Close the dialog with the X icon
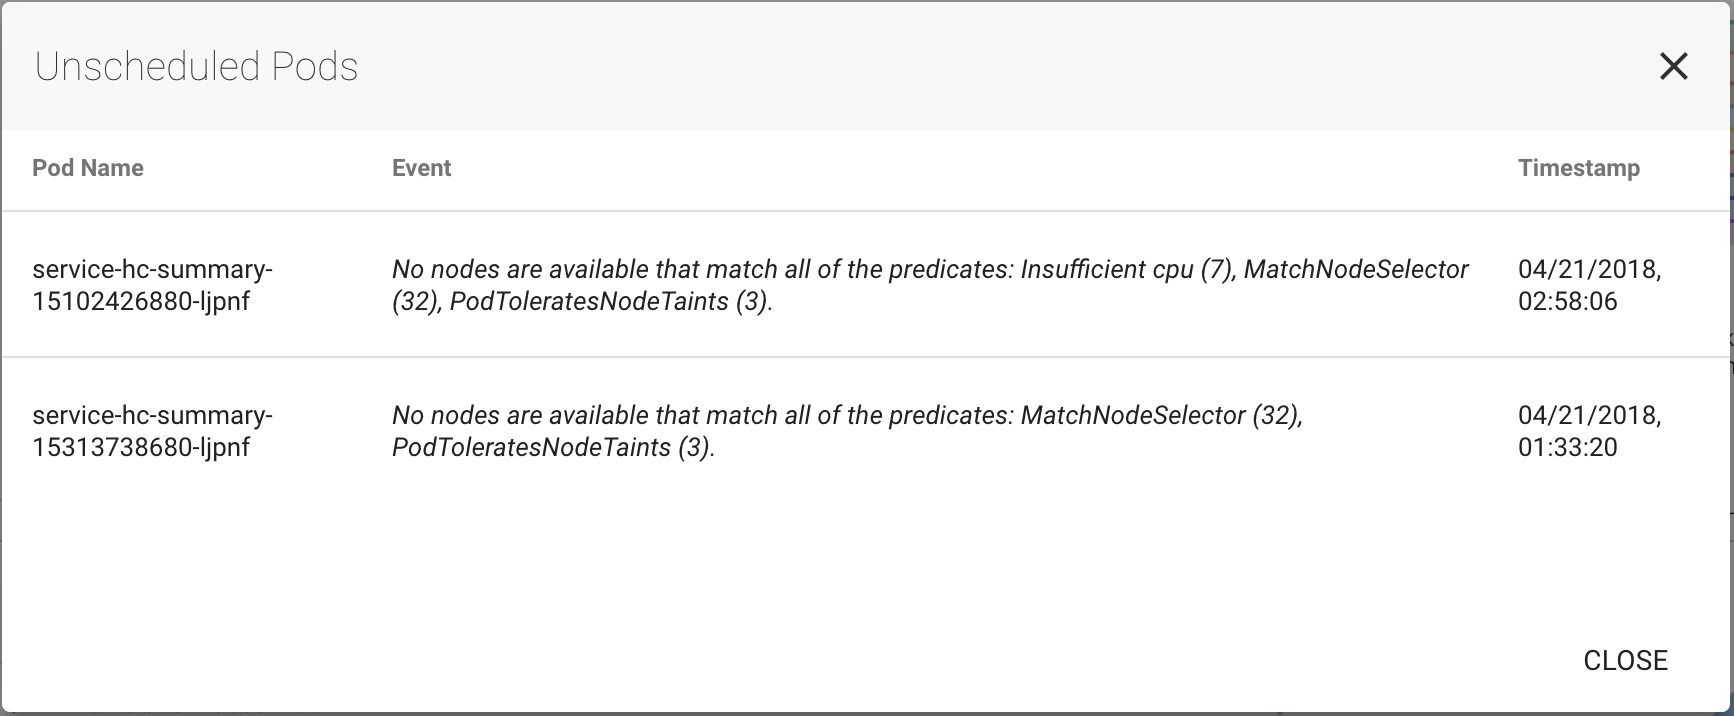 [1673, 67]
